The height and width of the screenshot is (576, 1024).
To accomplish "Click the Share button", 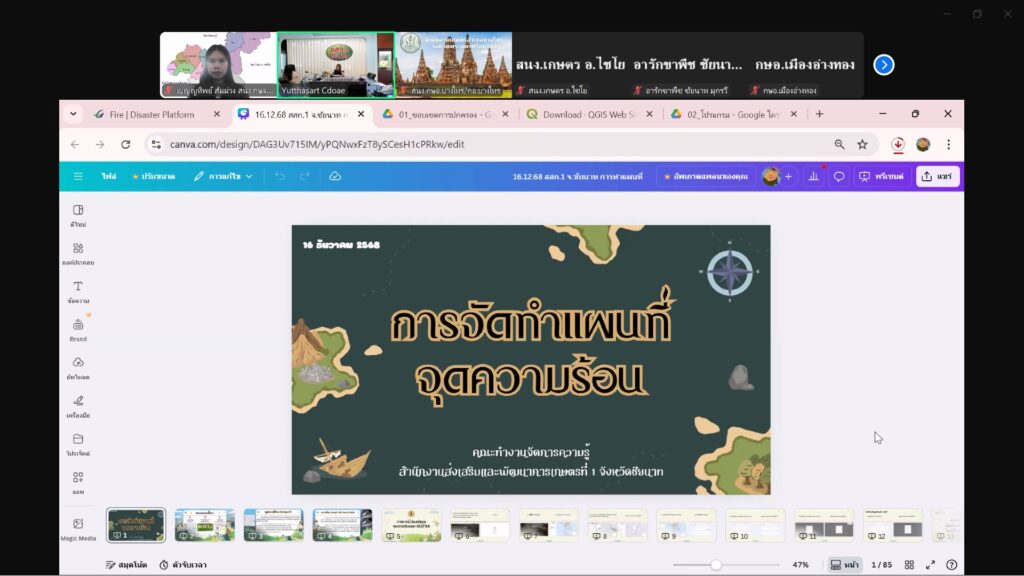I will click(x=937, y=176).
